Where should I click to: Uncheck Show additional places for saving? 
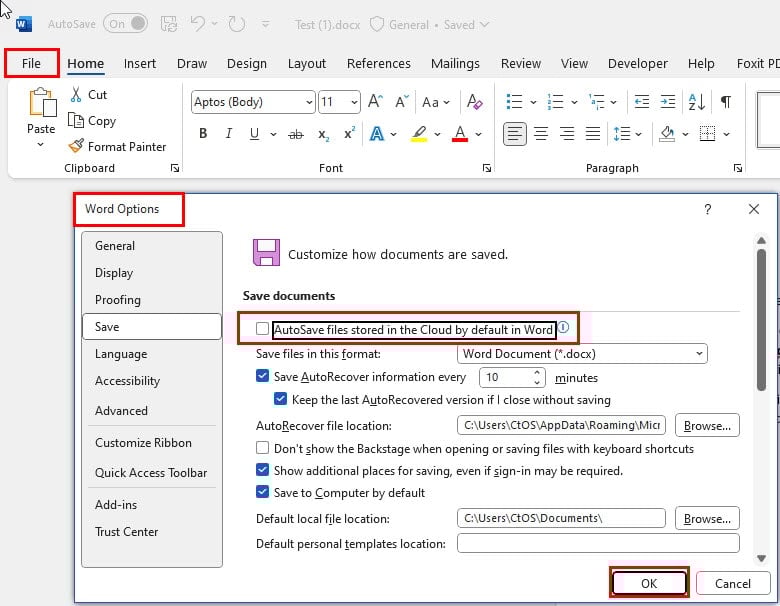point(262,469)
